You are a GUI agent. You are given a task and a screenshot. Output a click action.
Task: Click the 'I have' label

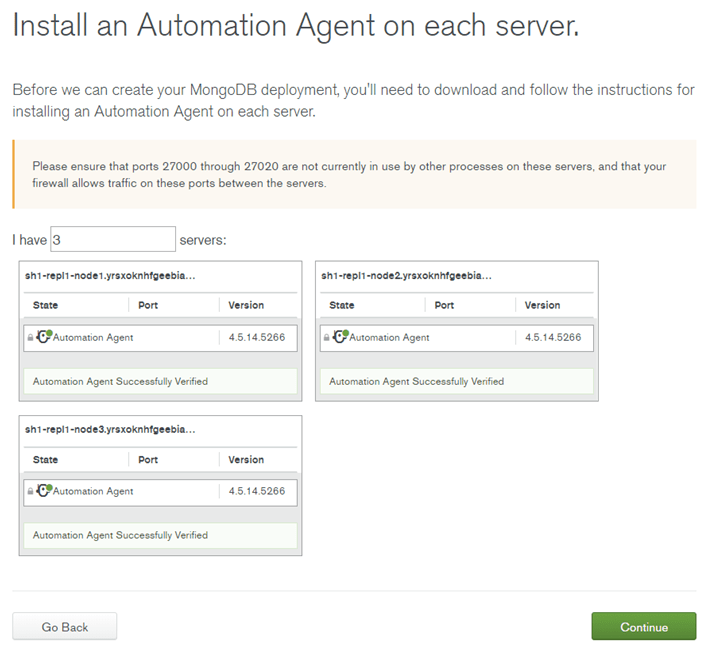[x=30, y=240]
